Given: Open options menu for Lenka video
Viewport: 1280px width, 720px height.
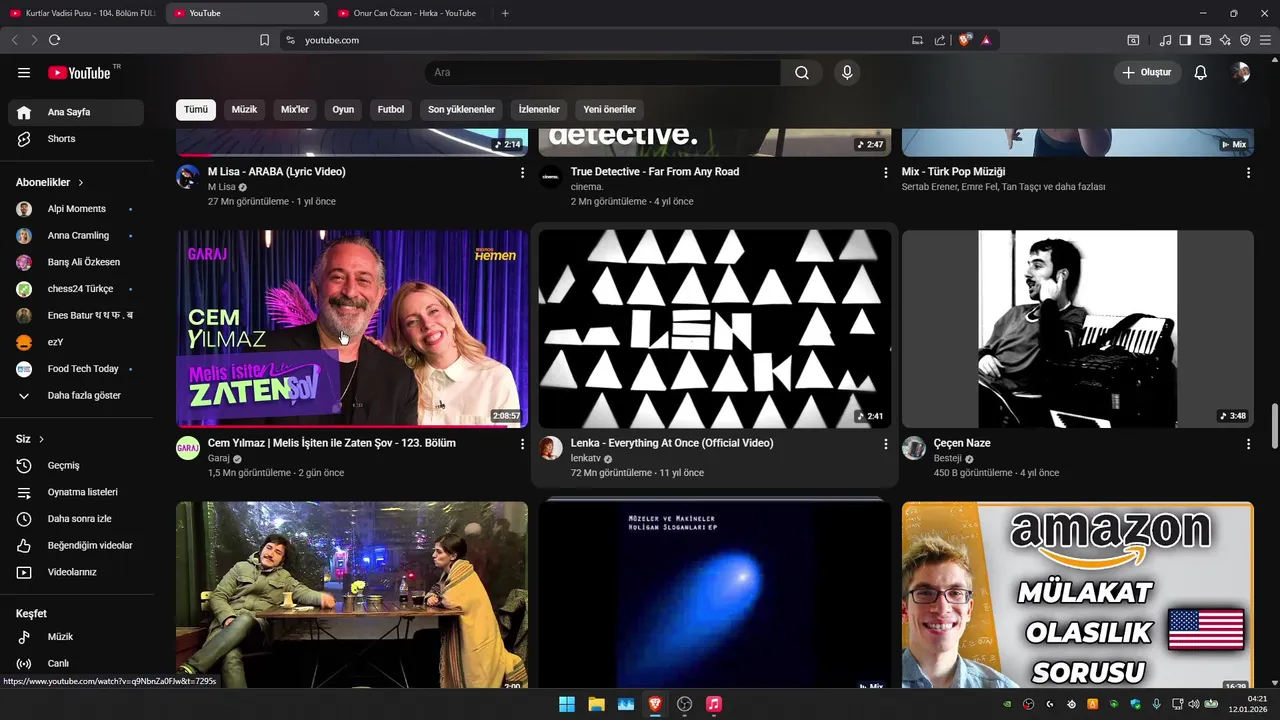Looking at the screenshot, I should tap(885, 444).
